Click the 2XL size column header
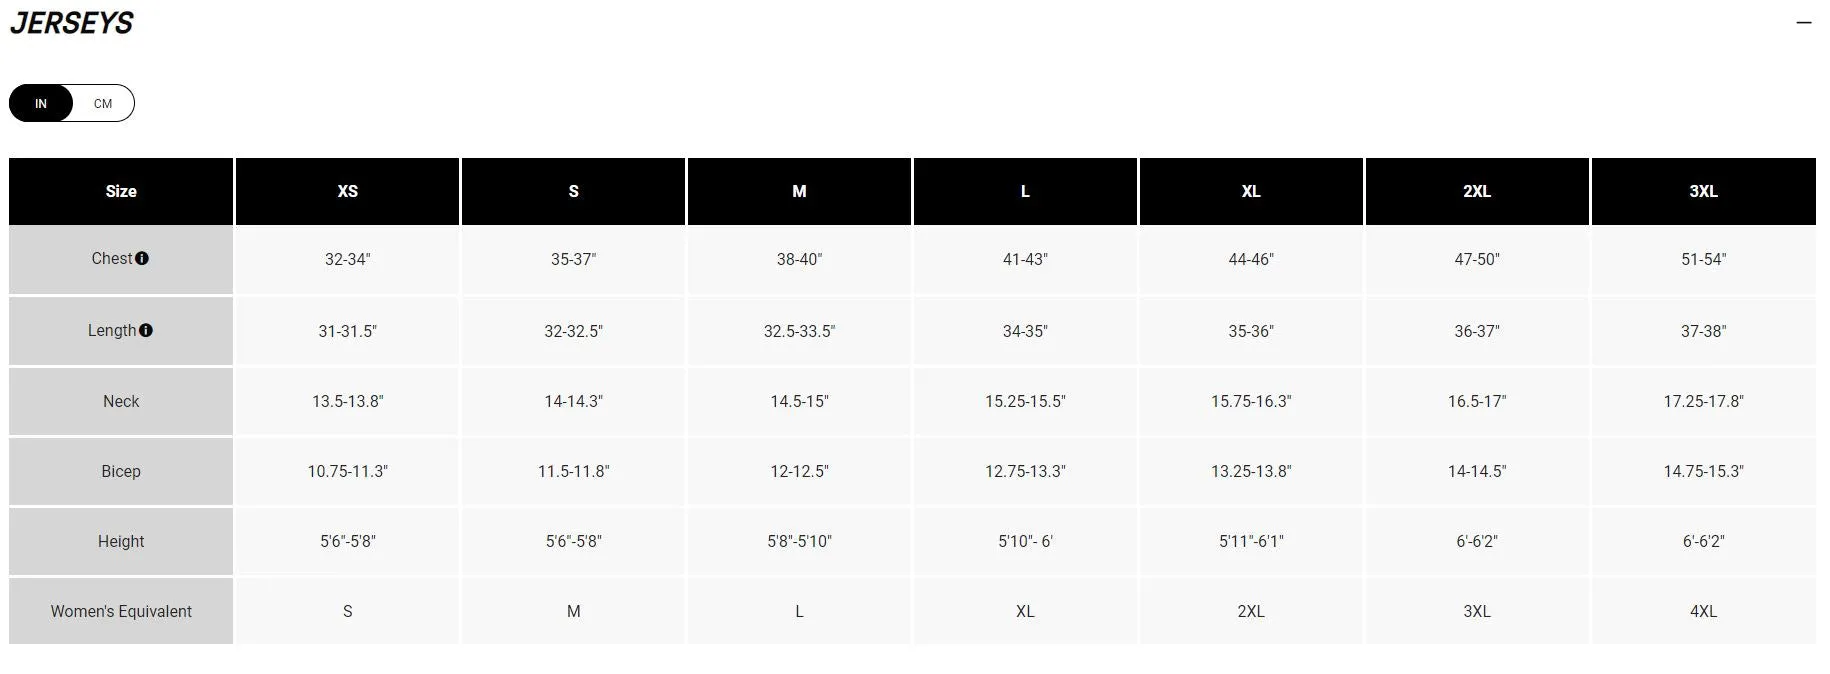Image resolution: width=1830 pixels, height=674 pixels. click(1477, 191)
